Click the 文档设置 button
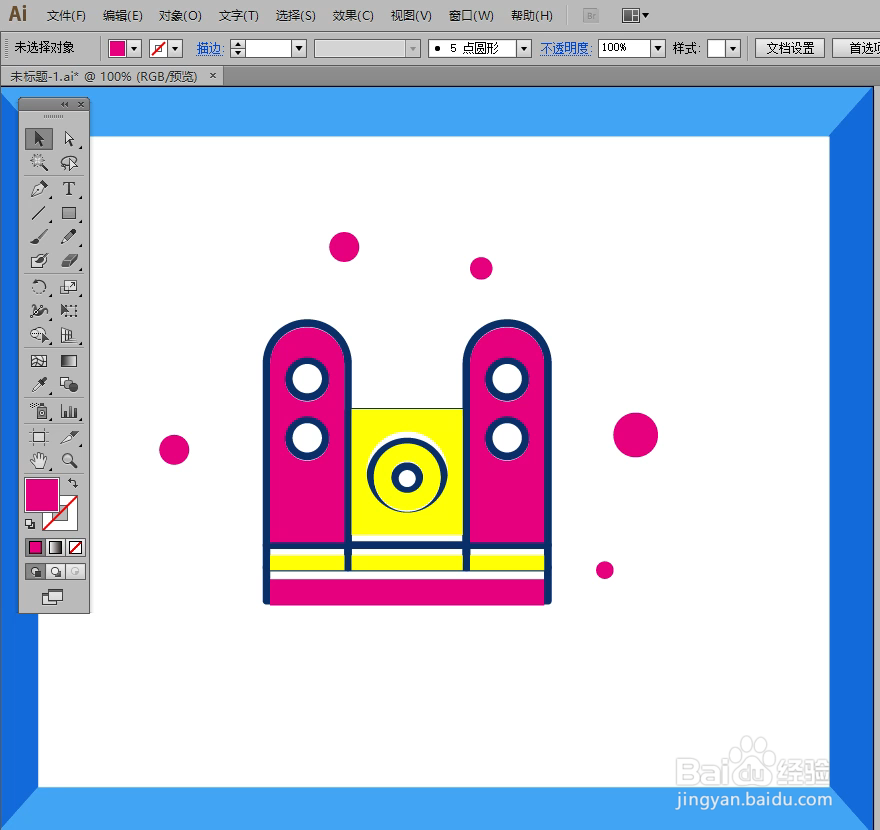Screen dimensions: 880x830 (x=790, y=48)
